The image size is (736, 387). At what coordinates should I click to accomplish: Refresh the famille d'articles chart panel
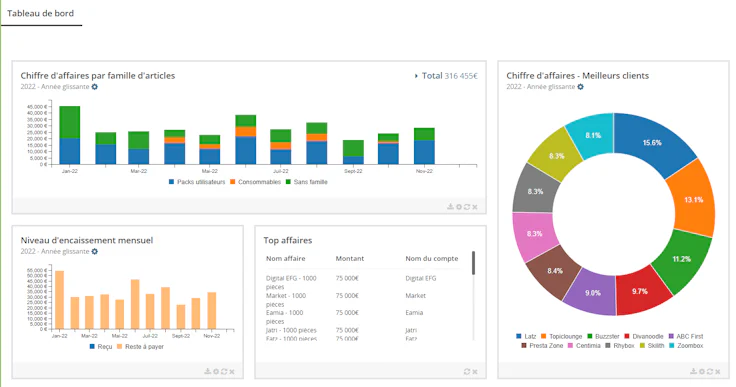(467, 207)
